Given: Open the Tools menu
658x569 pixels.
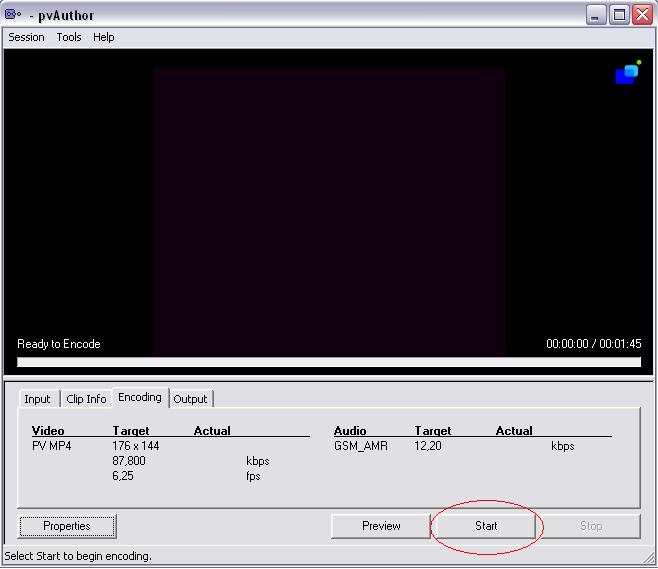Looking at the screenshot, I should [x=69, y=37].
